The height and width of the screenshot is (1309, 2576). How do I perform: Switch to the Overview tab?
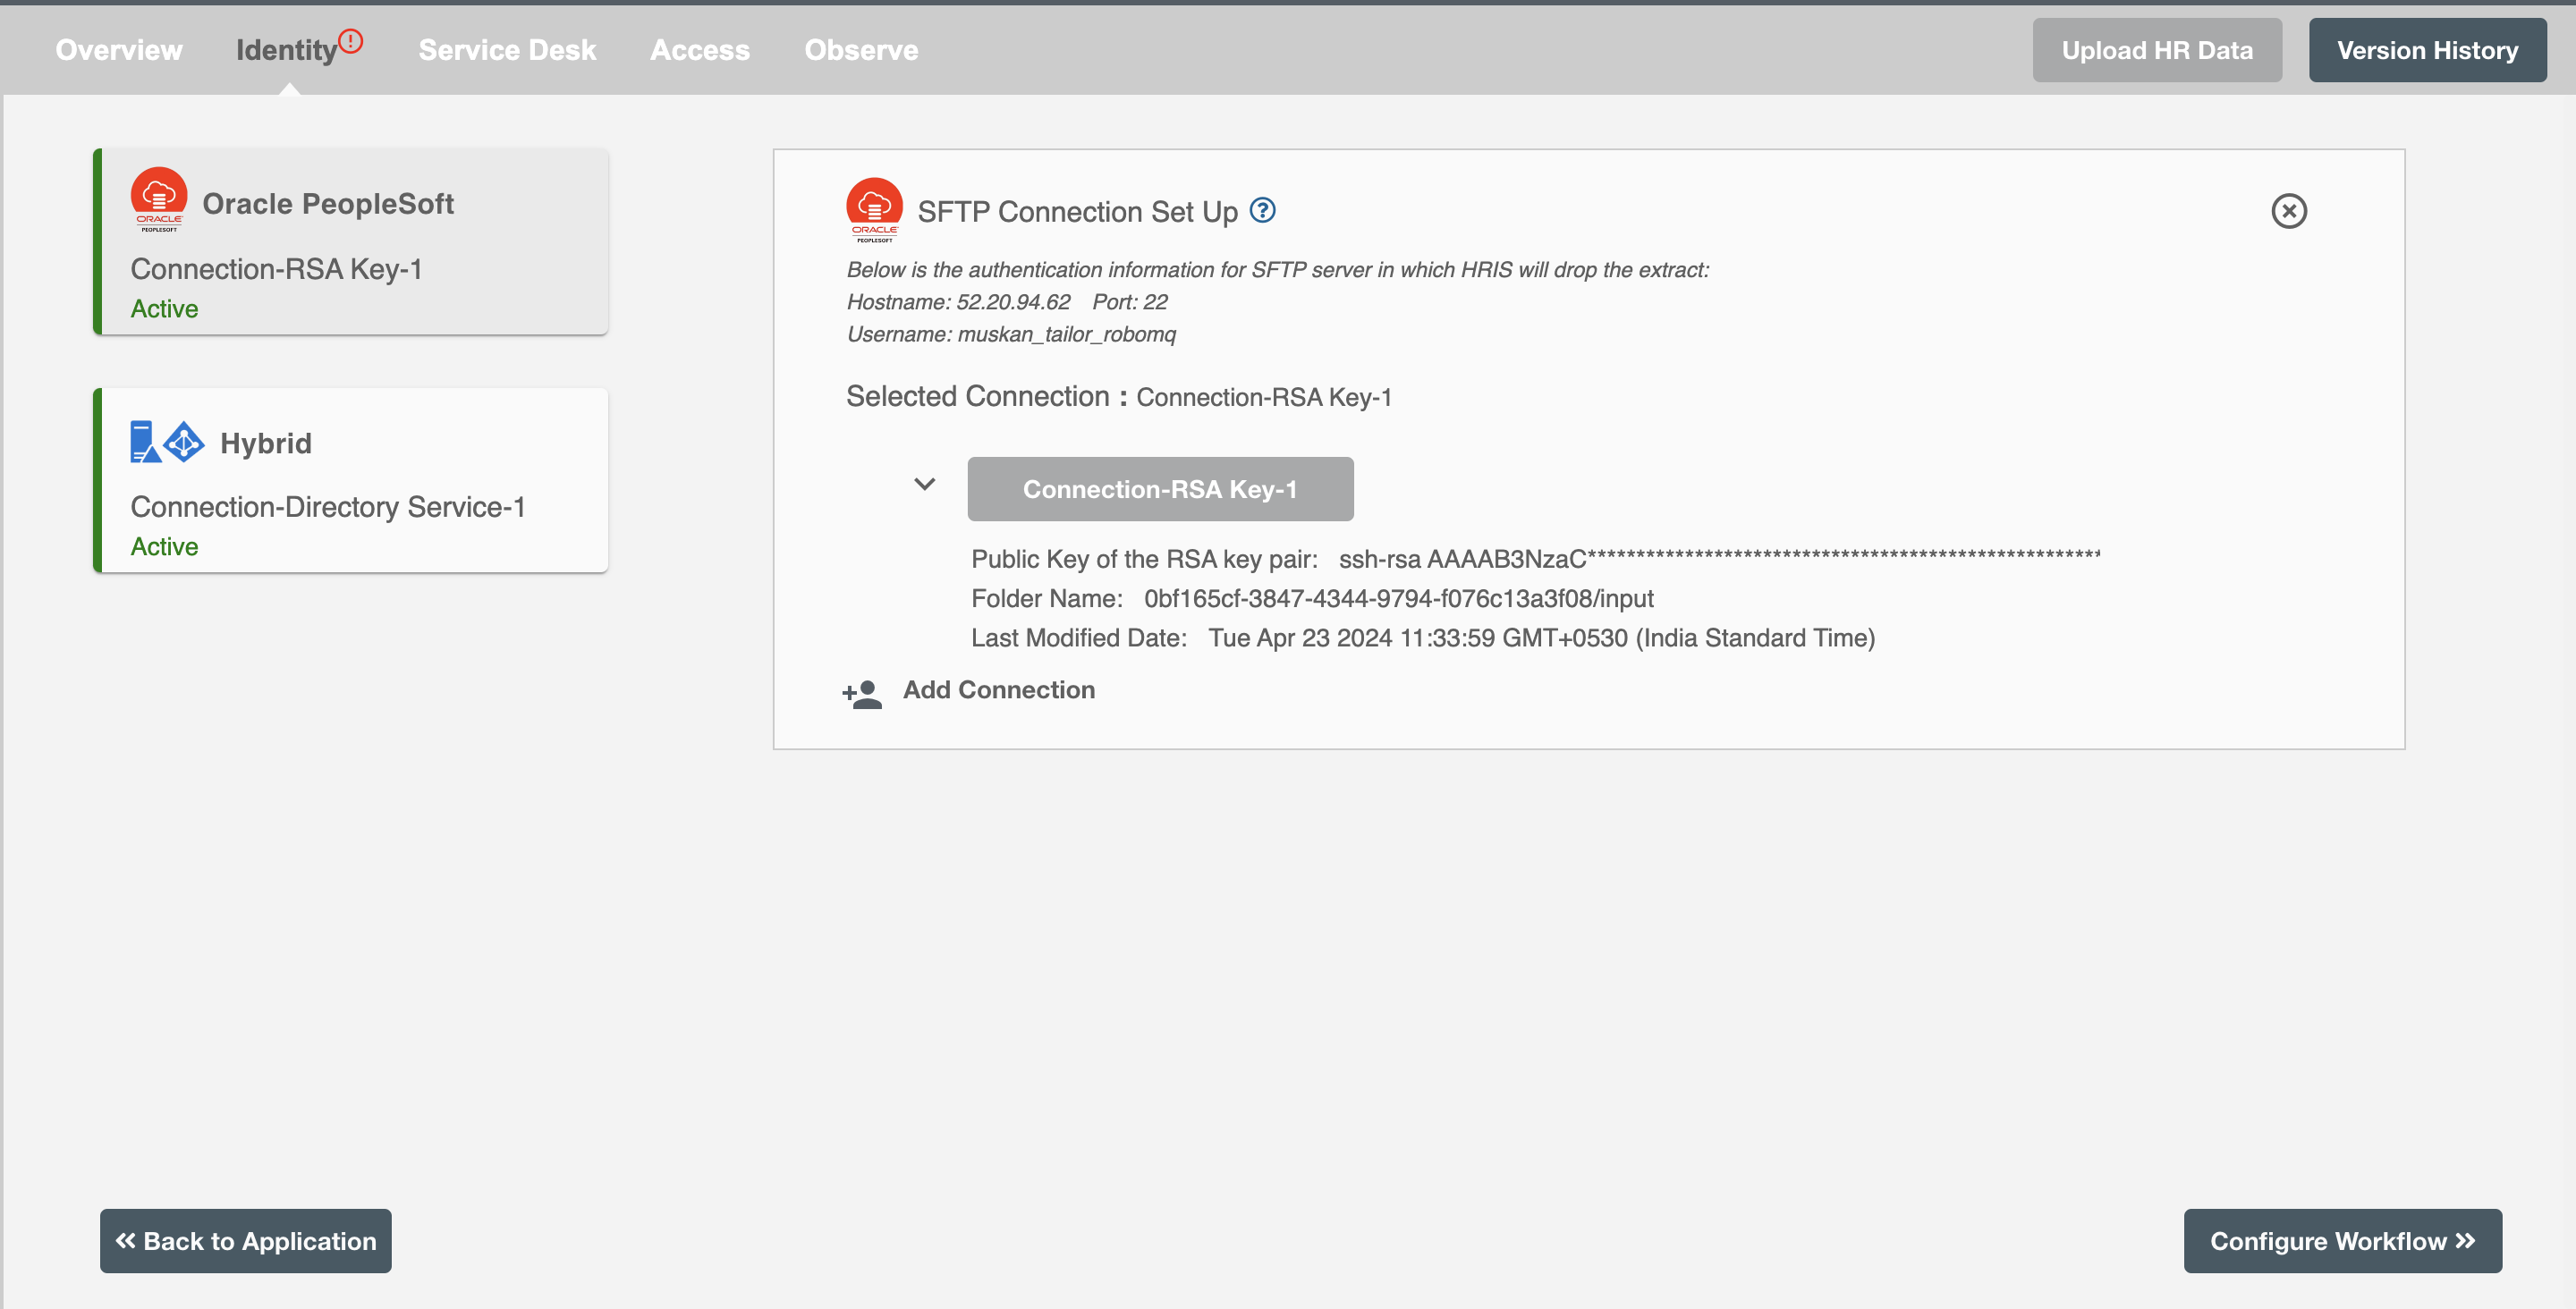coord(119,48)
